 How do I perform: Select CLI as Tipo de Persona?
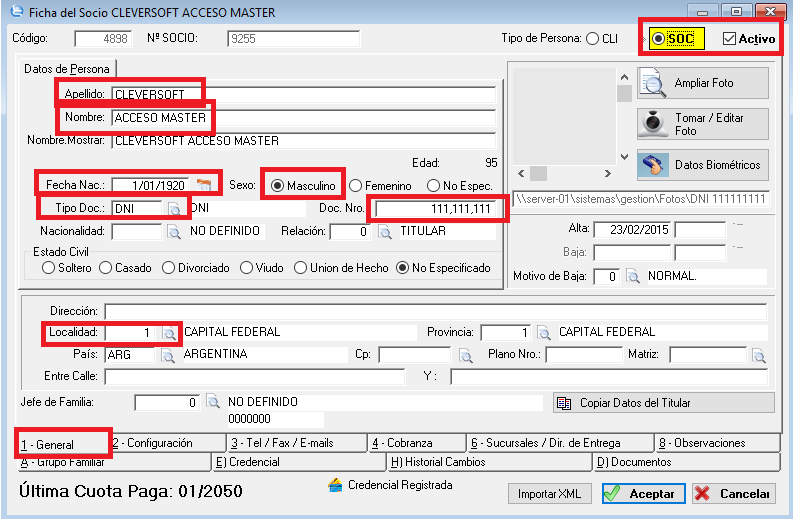[594, 39]
